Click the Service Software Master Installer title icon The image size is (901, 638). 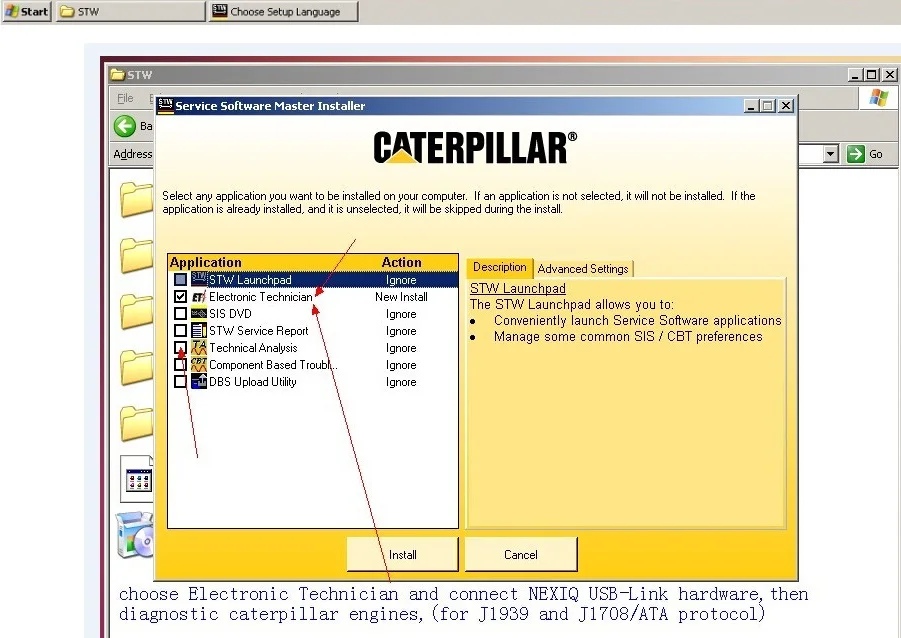[x=165, y=106]
